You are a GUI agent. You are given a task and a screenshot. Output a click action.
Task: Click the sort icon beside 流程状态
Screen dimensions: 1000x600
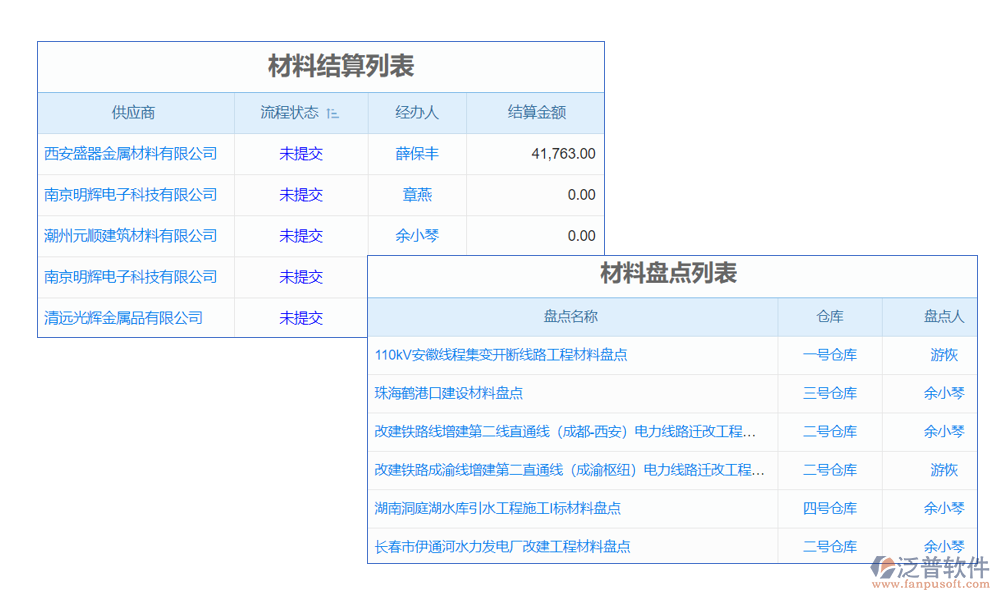point(333,113)
